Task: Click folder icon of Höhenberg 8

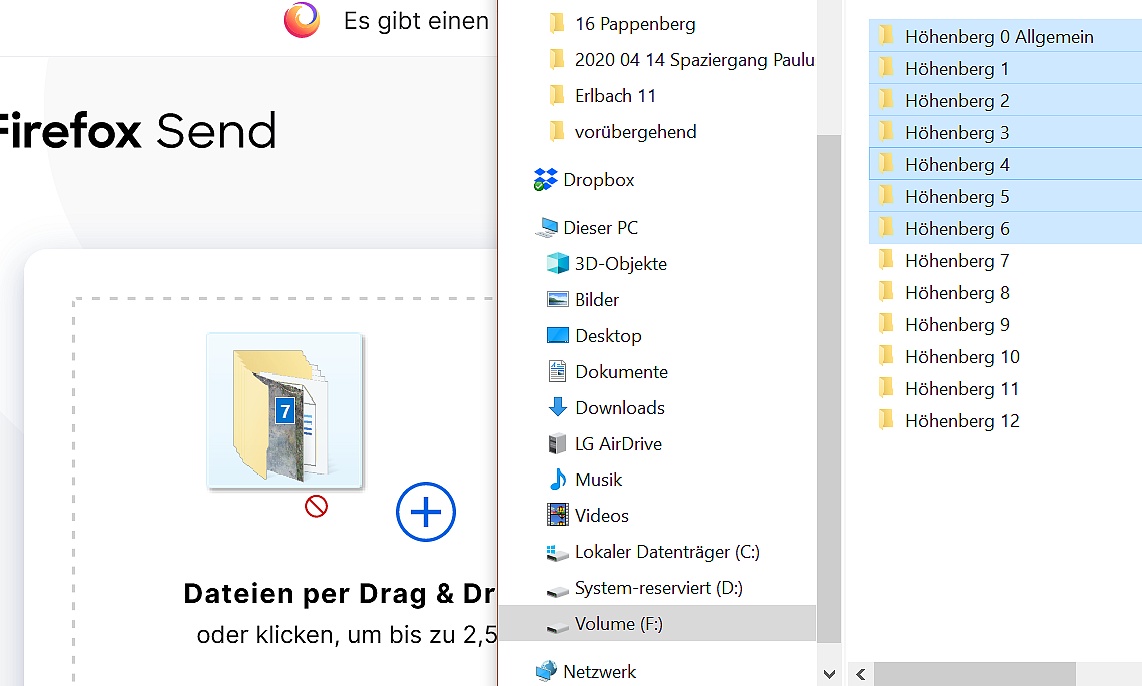Action: (886, 291)
